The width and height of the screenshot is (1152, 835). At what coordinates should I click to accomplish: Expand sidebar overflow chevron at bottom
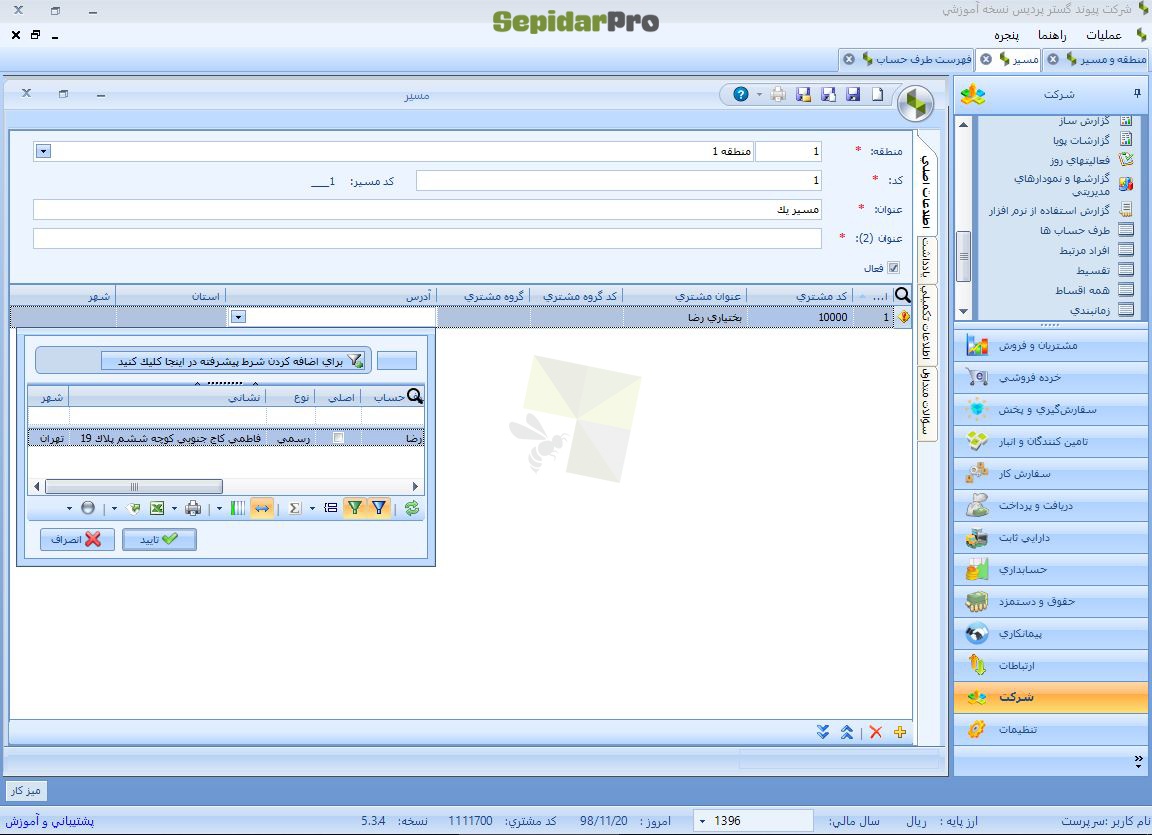click(x=1138, y=760)
